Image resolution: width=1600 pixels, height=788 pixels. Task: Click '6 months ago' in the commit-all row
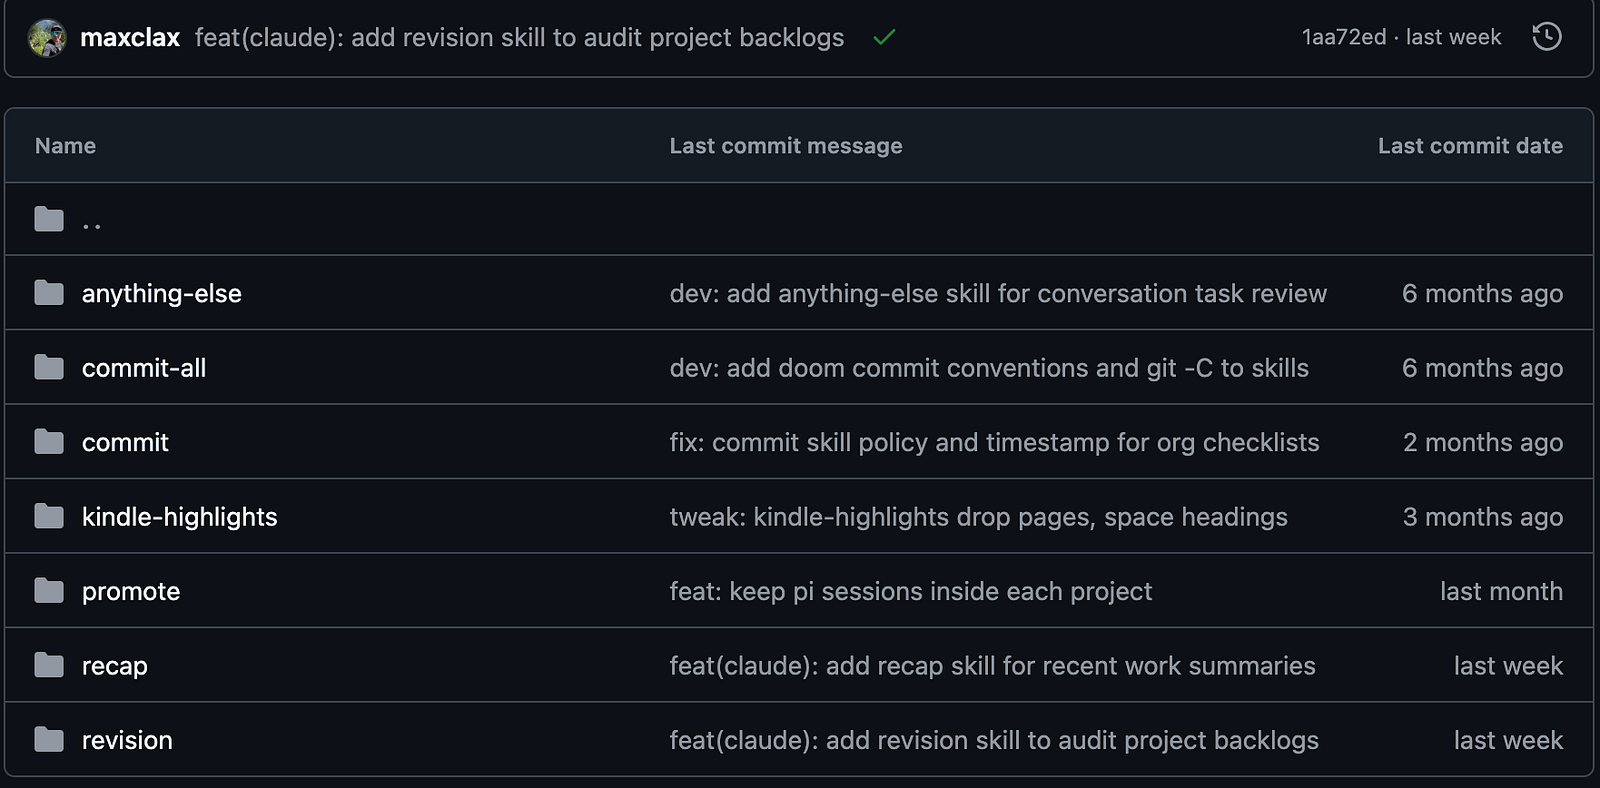pos(1482,368)
